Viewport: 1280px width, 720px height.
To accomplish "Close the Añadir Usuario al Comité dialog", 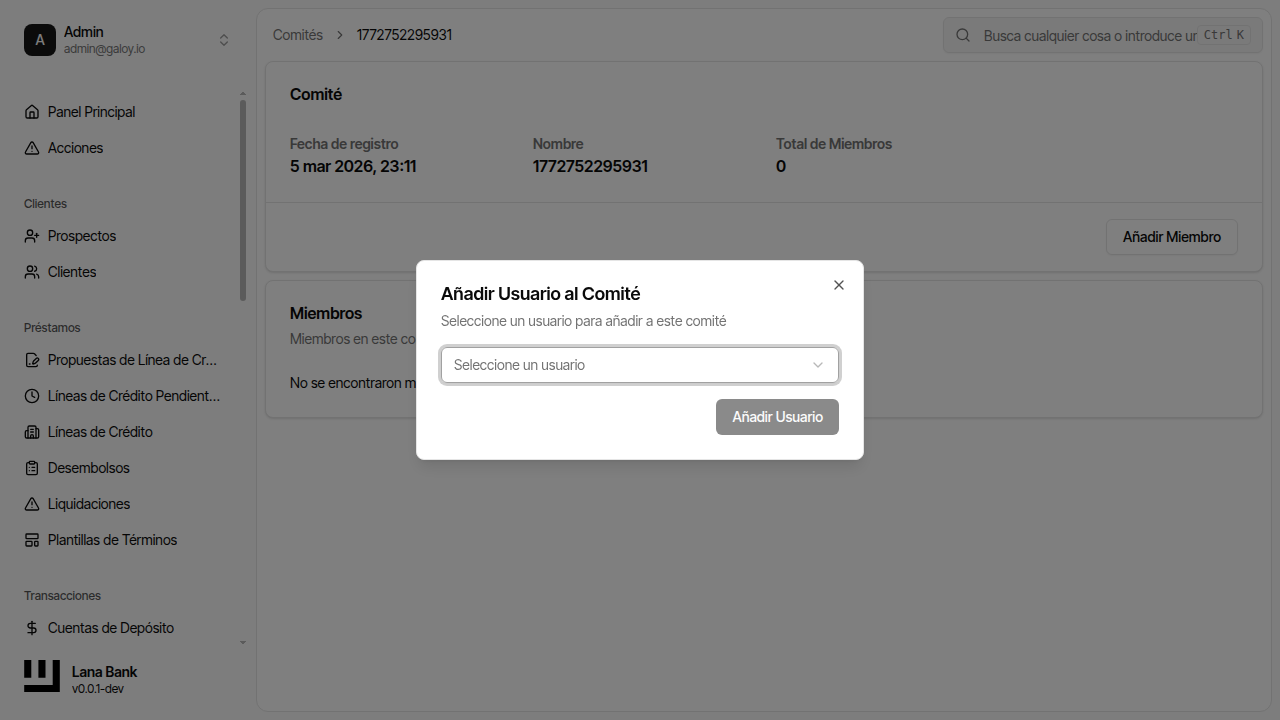I will pos(839,285).
